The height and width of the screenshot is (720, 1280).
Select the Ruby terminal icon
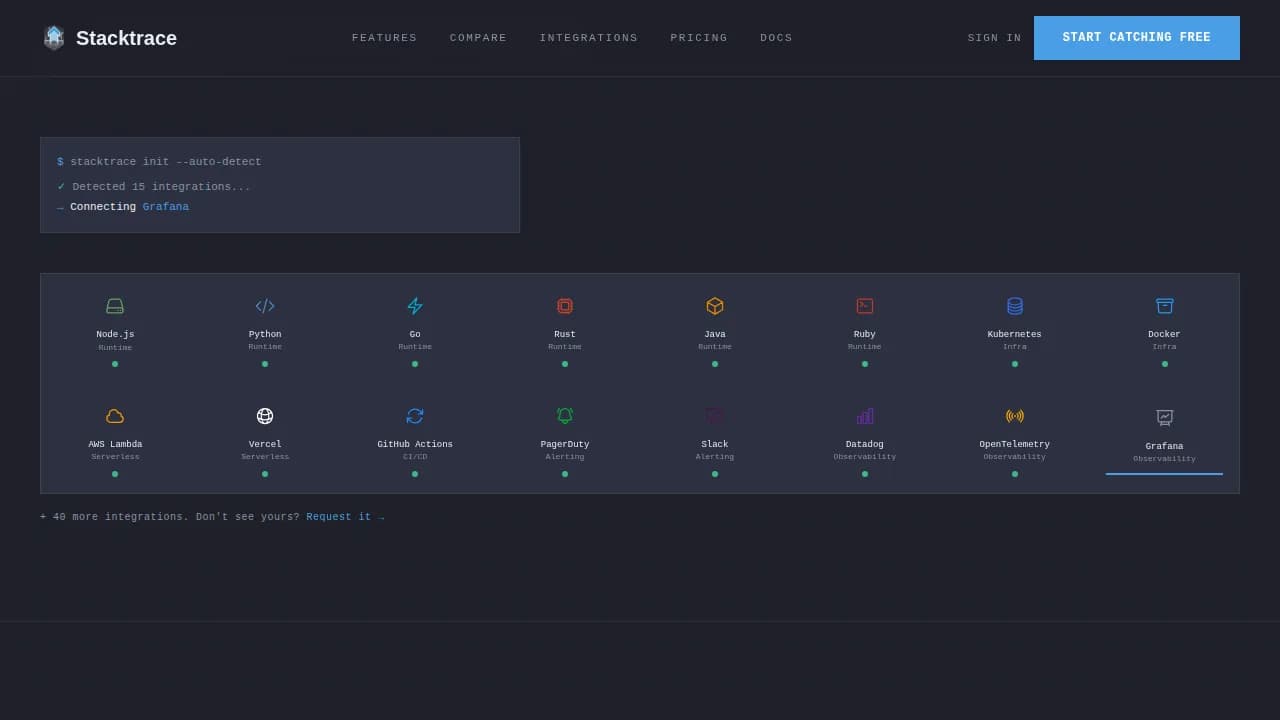[x=865, y=306]
